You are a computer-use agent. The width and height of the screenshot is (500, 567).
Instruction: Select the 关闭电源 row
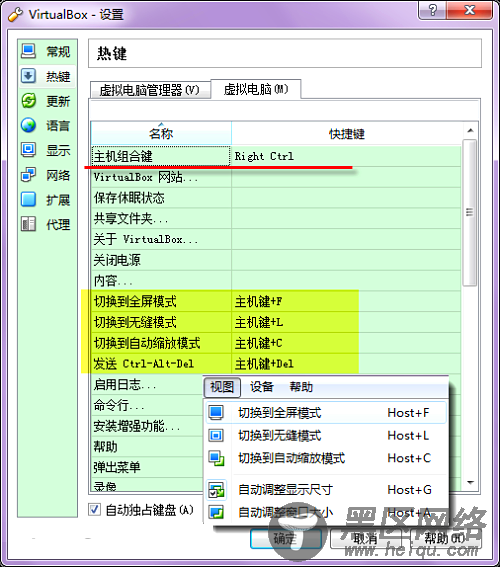pos(276,260)
